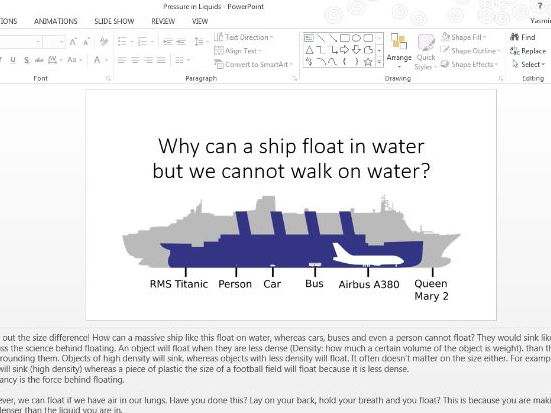The image size is (551, 413).
Task: Select the Right Brace shape
Action: (x=356, y=62)
